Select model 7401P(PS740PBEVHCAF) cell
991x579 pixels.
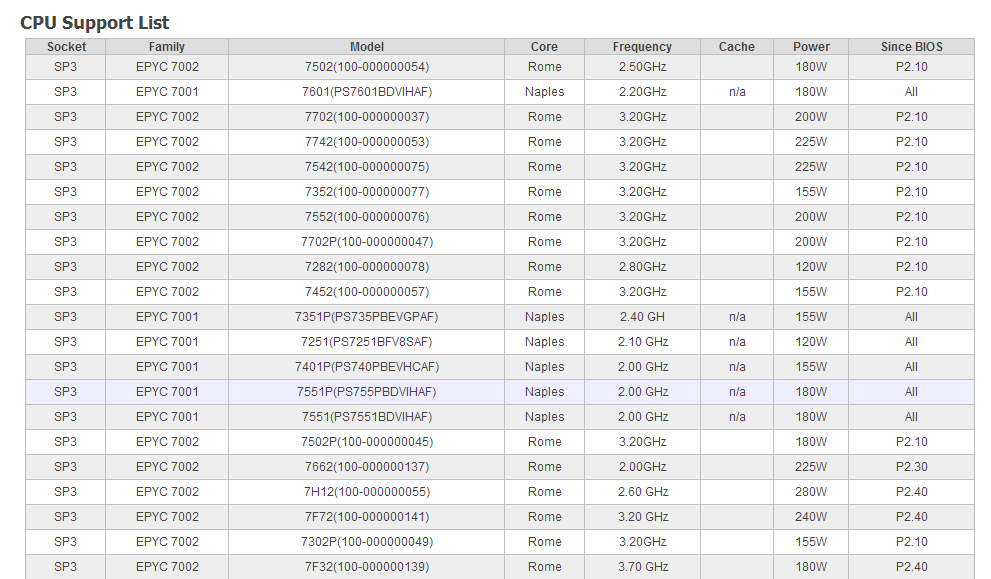click(367, 367)
